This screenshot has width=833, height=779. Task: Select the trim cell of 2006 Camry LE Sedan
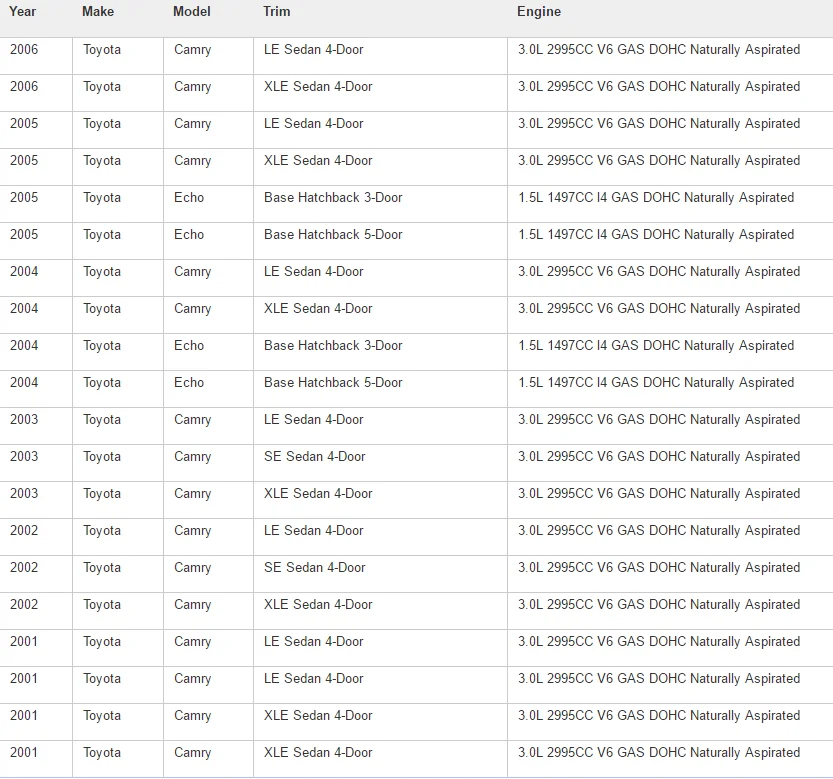[x=380, y=56]
